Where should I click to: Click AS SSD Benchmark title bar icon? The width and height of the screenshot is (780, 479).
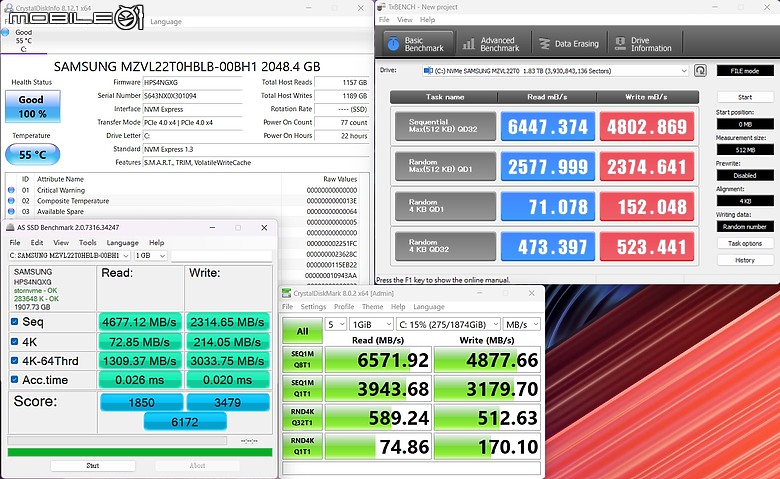[x=10, y=227]
